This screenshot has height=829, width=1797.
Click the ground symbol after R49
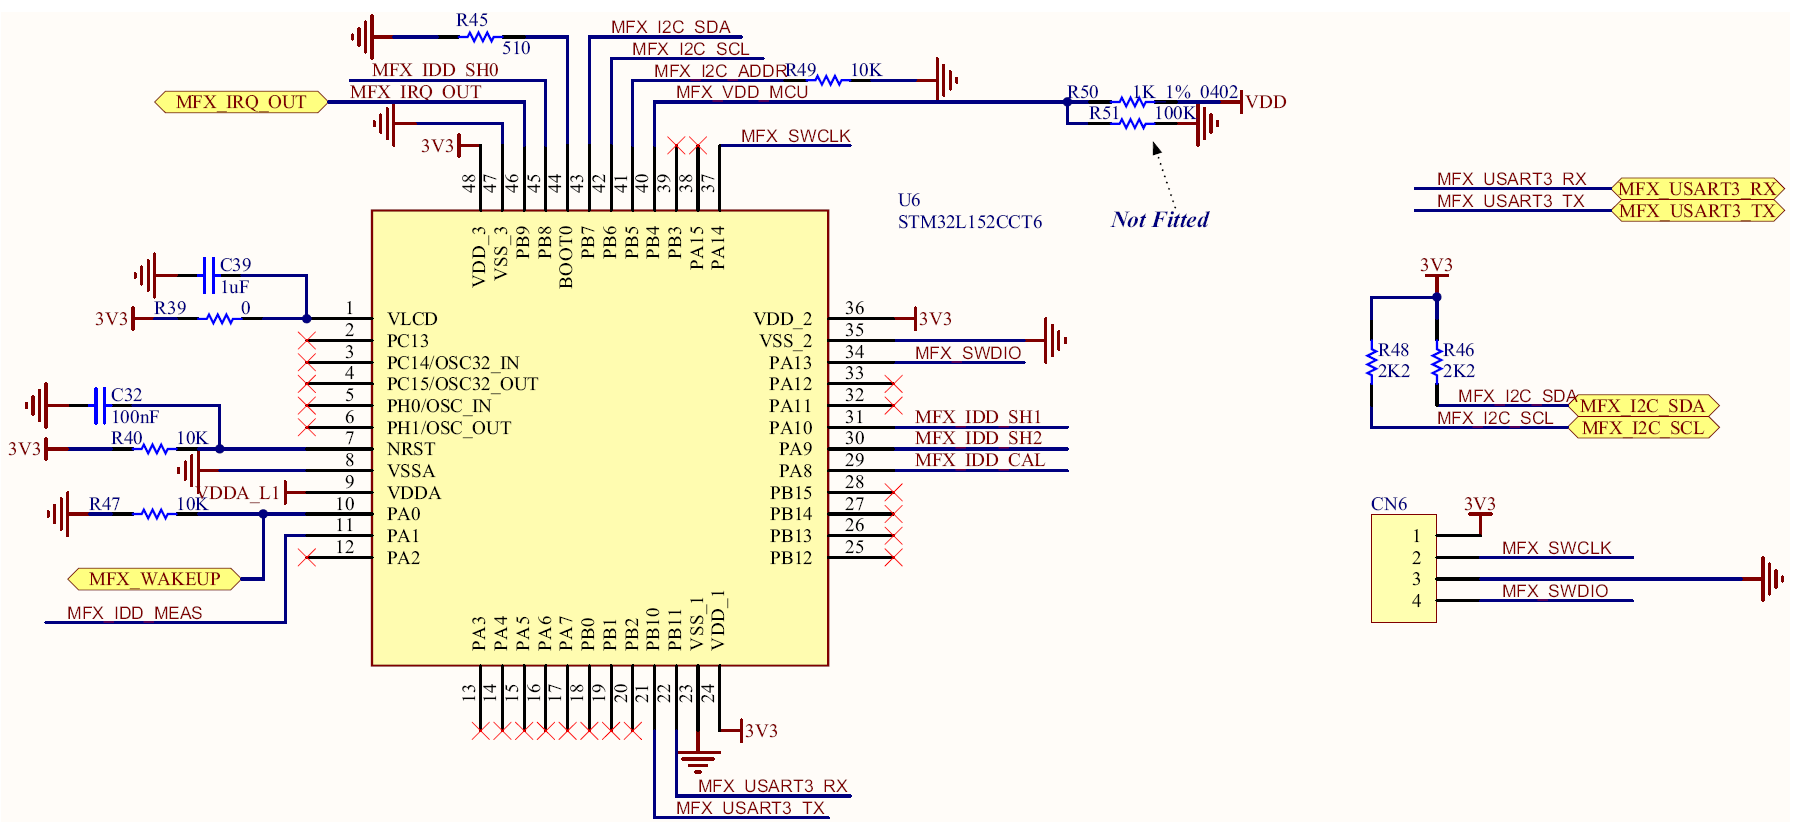point(947,80)
